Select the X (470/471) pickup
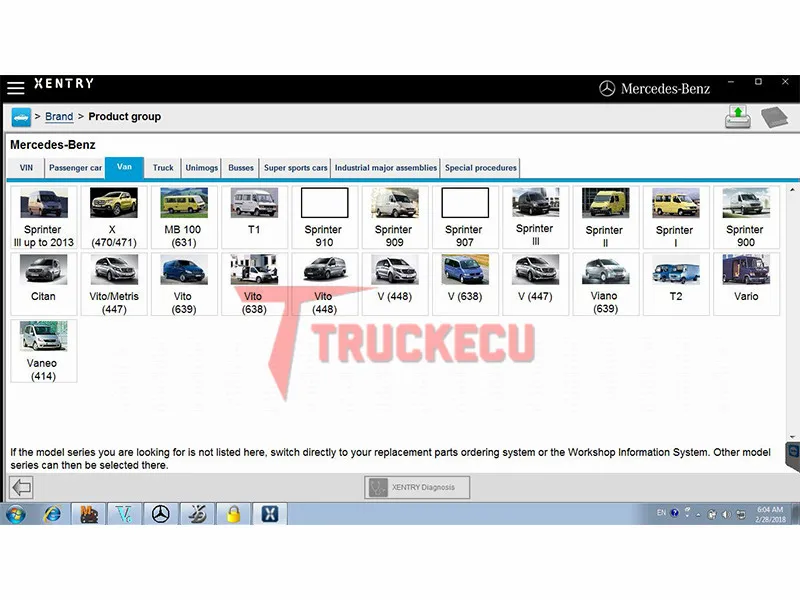This screenshot has height=600, width=800. pyautogui.click(x=114, y=217)
